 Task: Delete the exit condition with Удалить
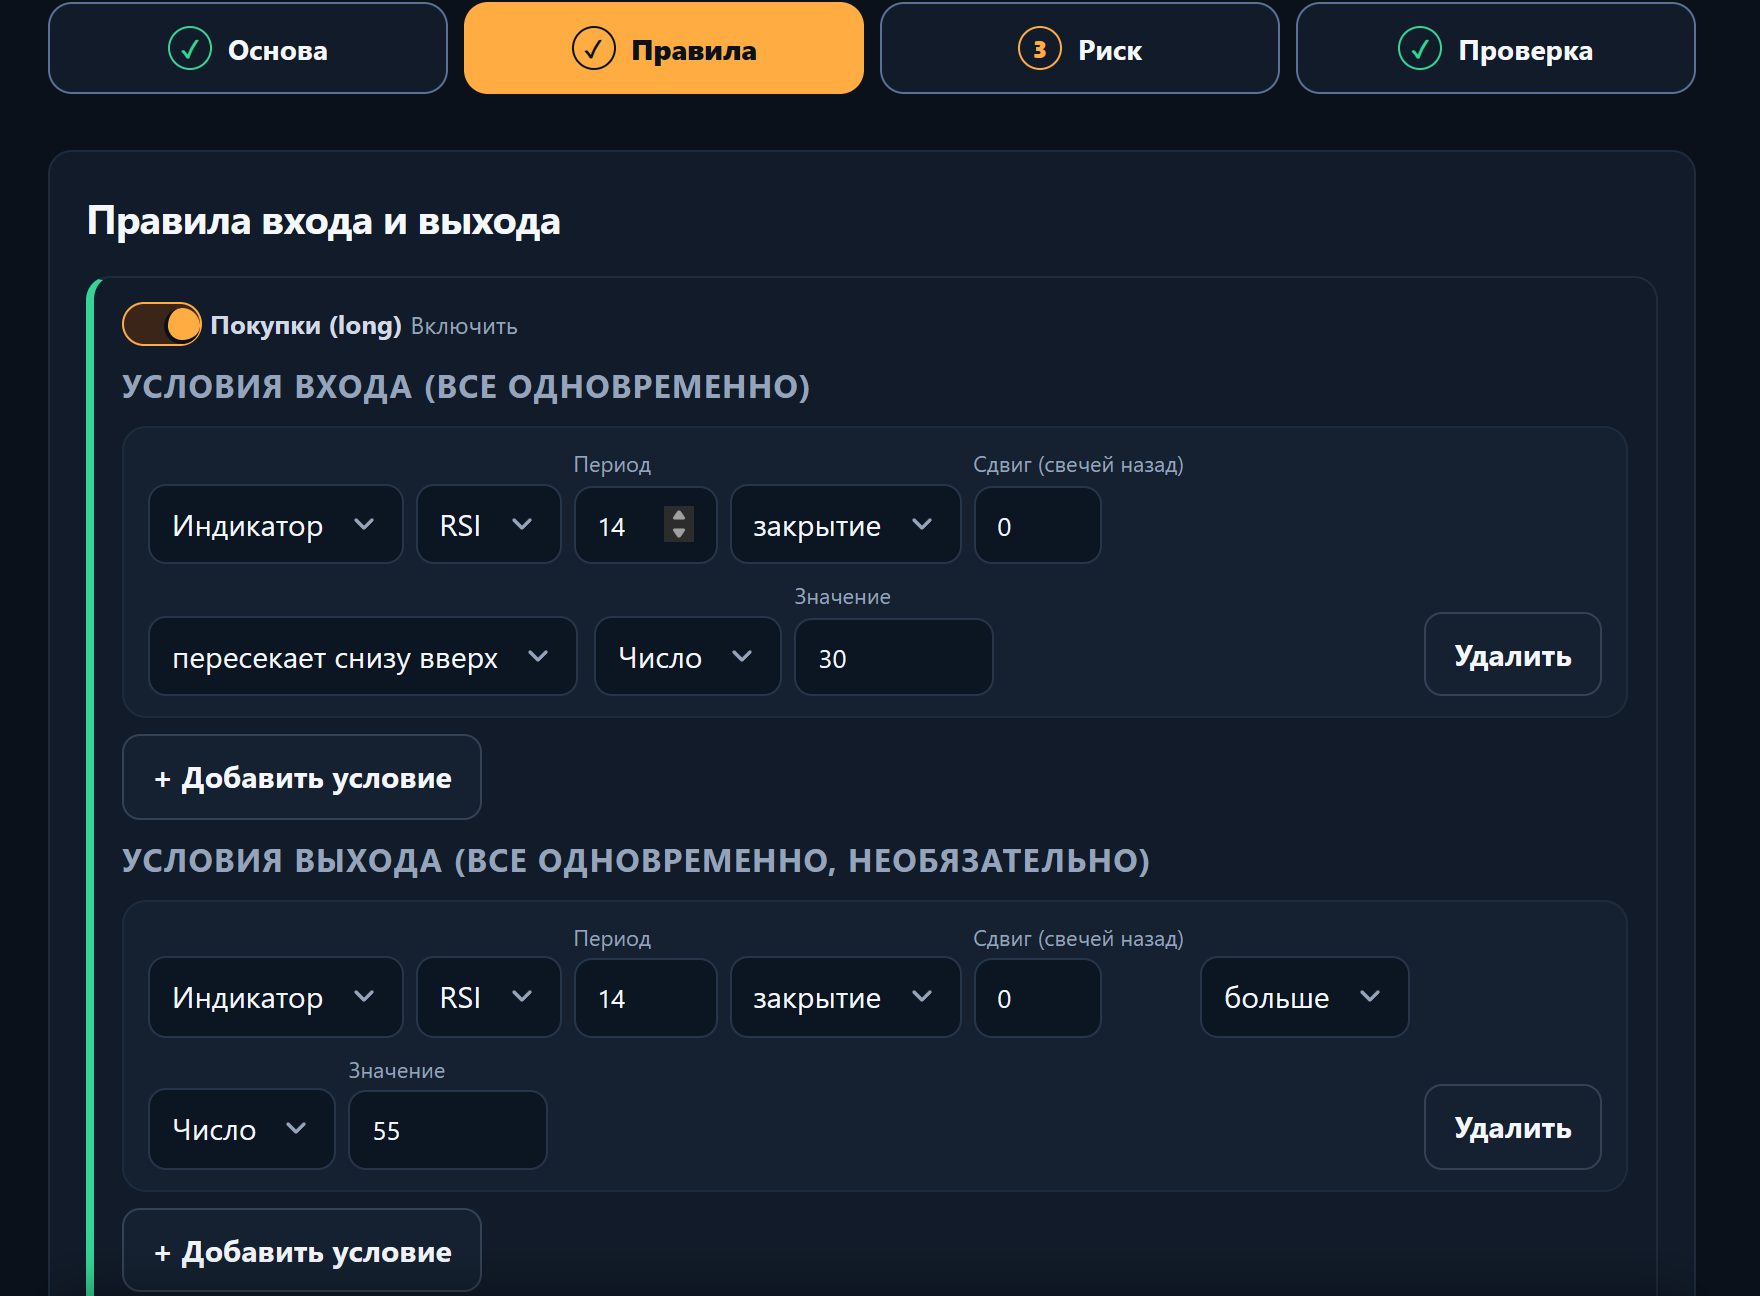pos(1513,1127)
